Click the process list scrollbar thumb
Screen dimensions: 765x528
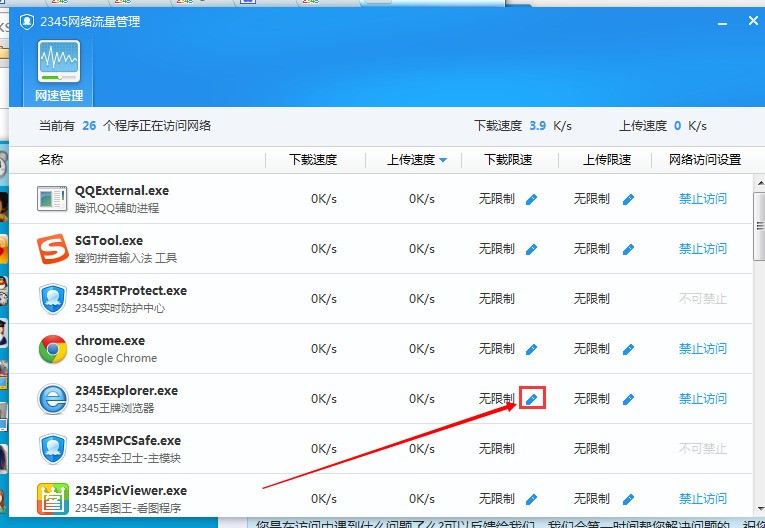[759, 226]
